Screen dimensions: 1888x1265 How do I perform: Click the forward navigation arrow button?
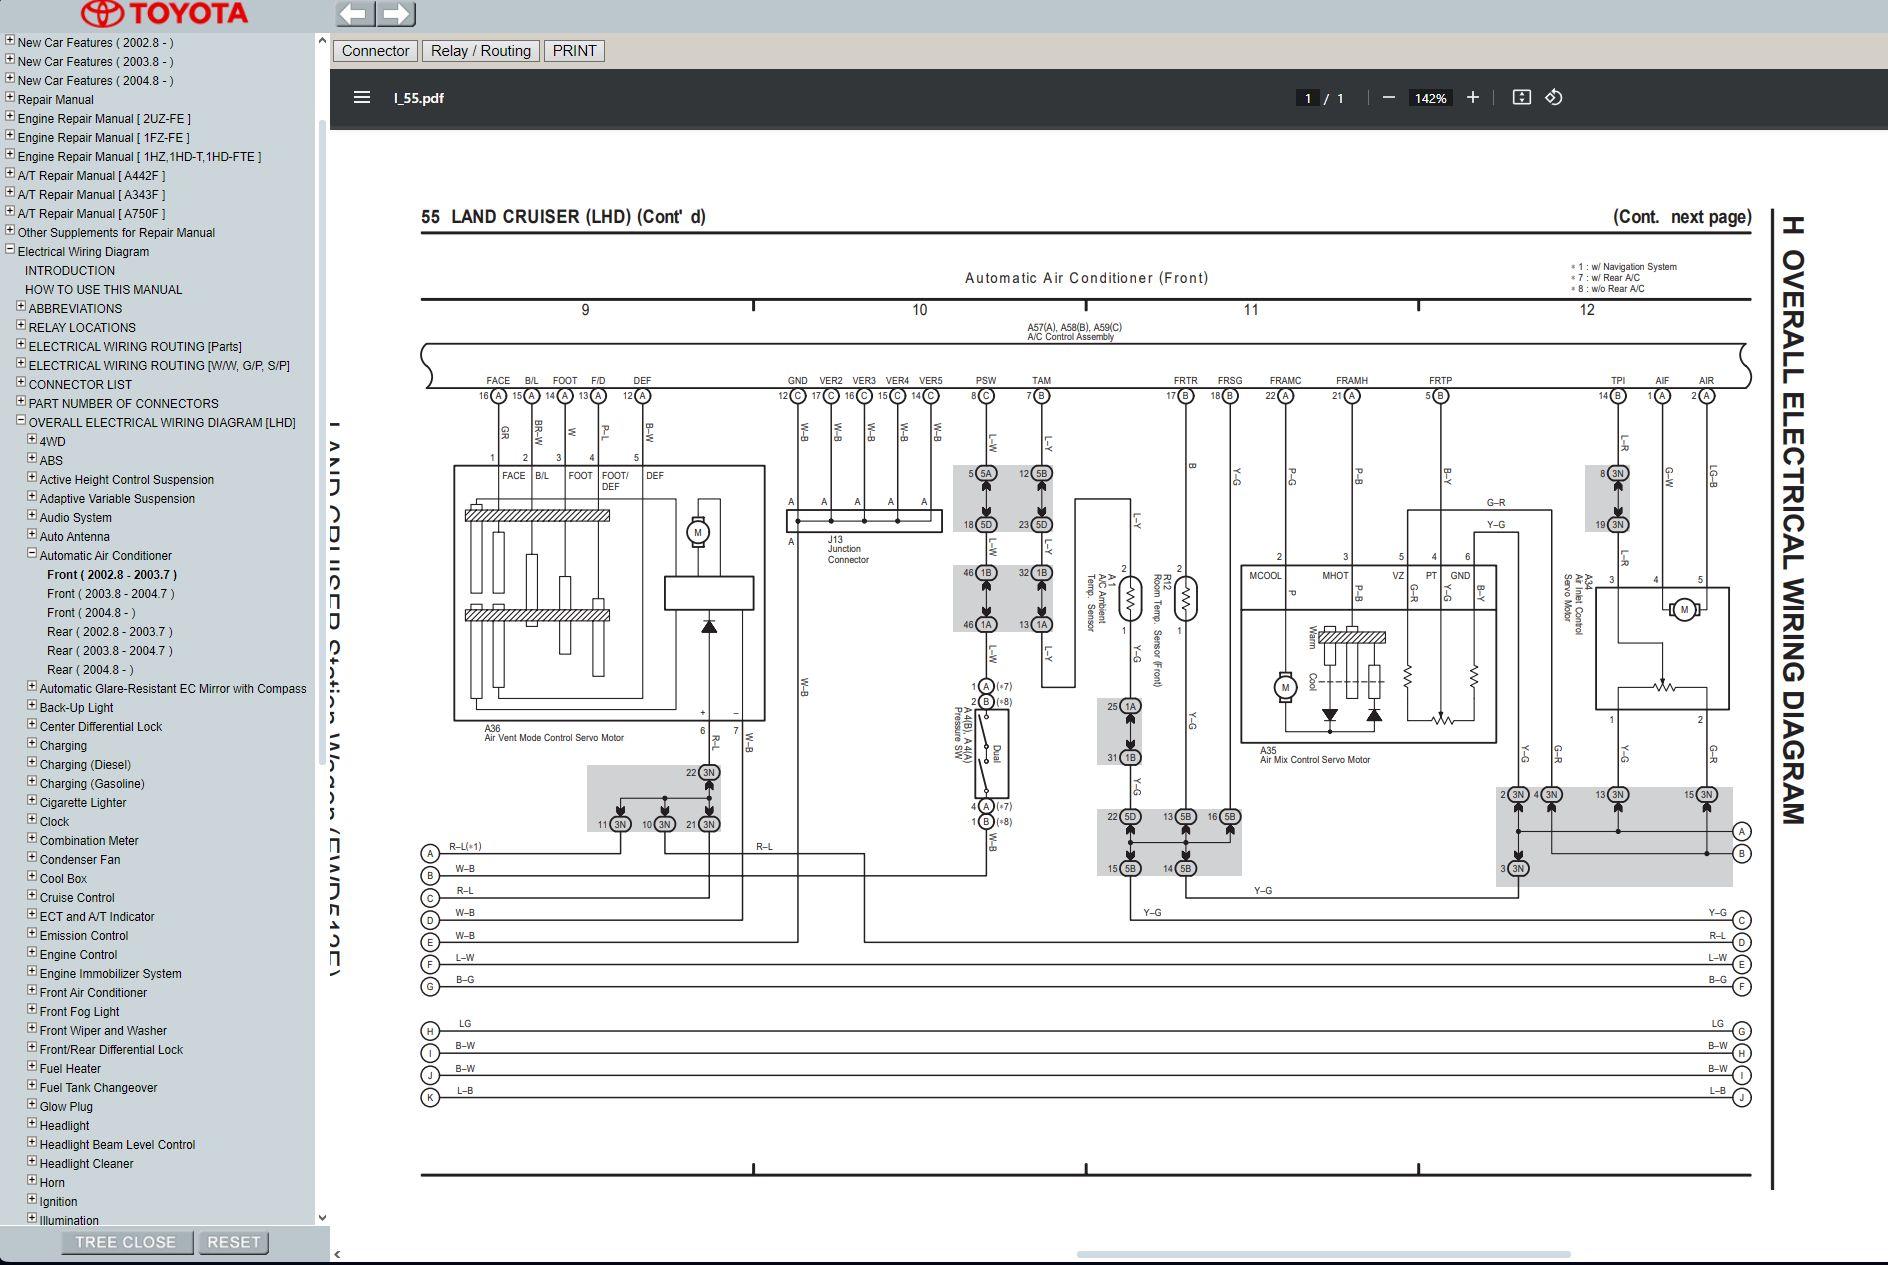point(396,14)
